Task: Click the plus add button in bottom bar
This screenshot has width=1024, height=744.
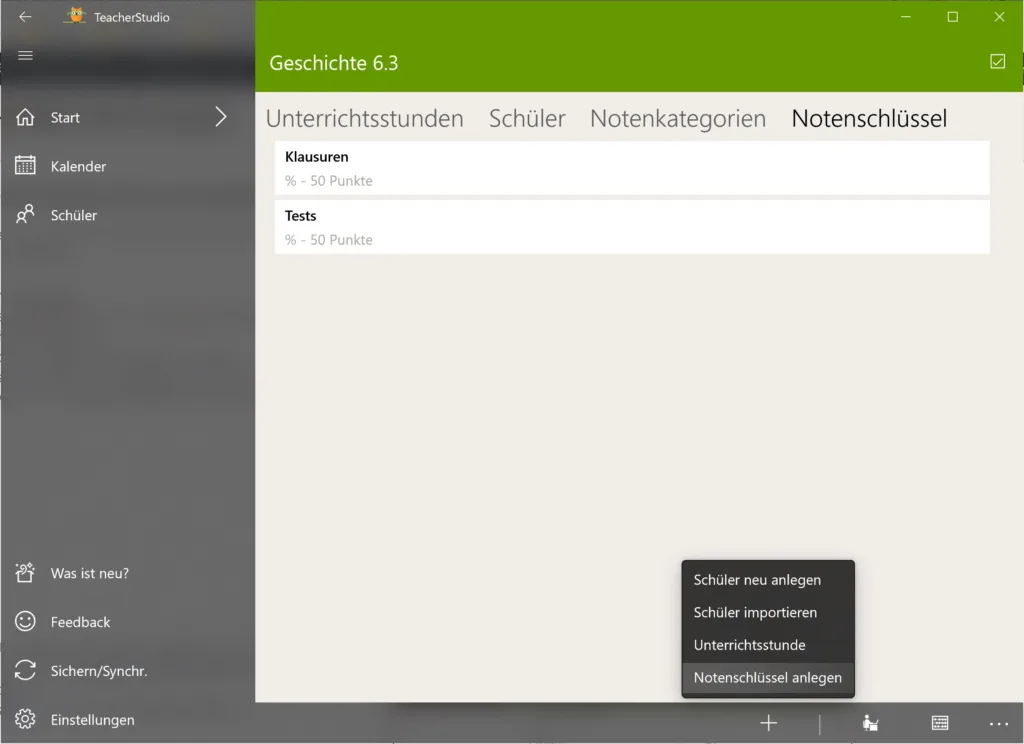Action: coord(769,723)
